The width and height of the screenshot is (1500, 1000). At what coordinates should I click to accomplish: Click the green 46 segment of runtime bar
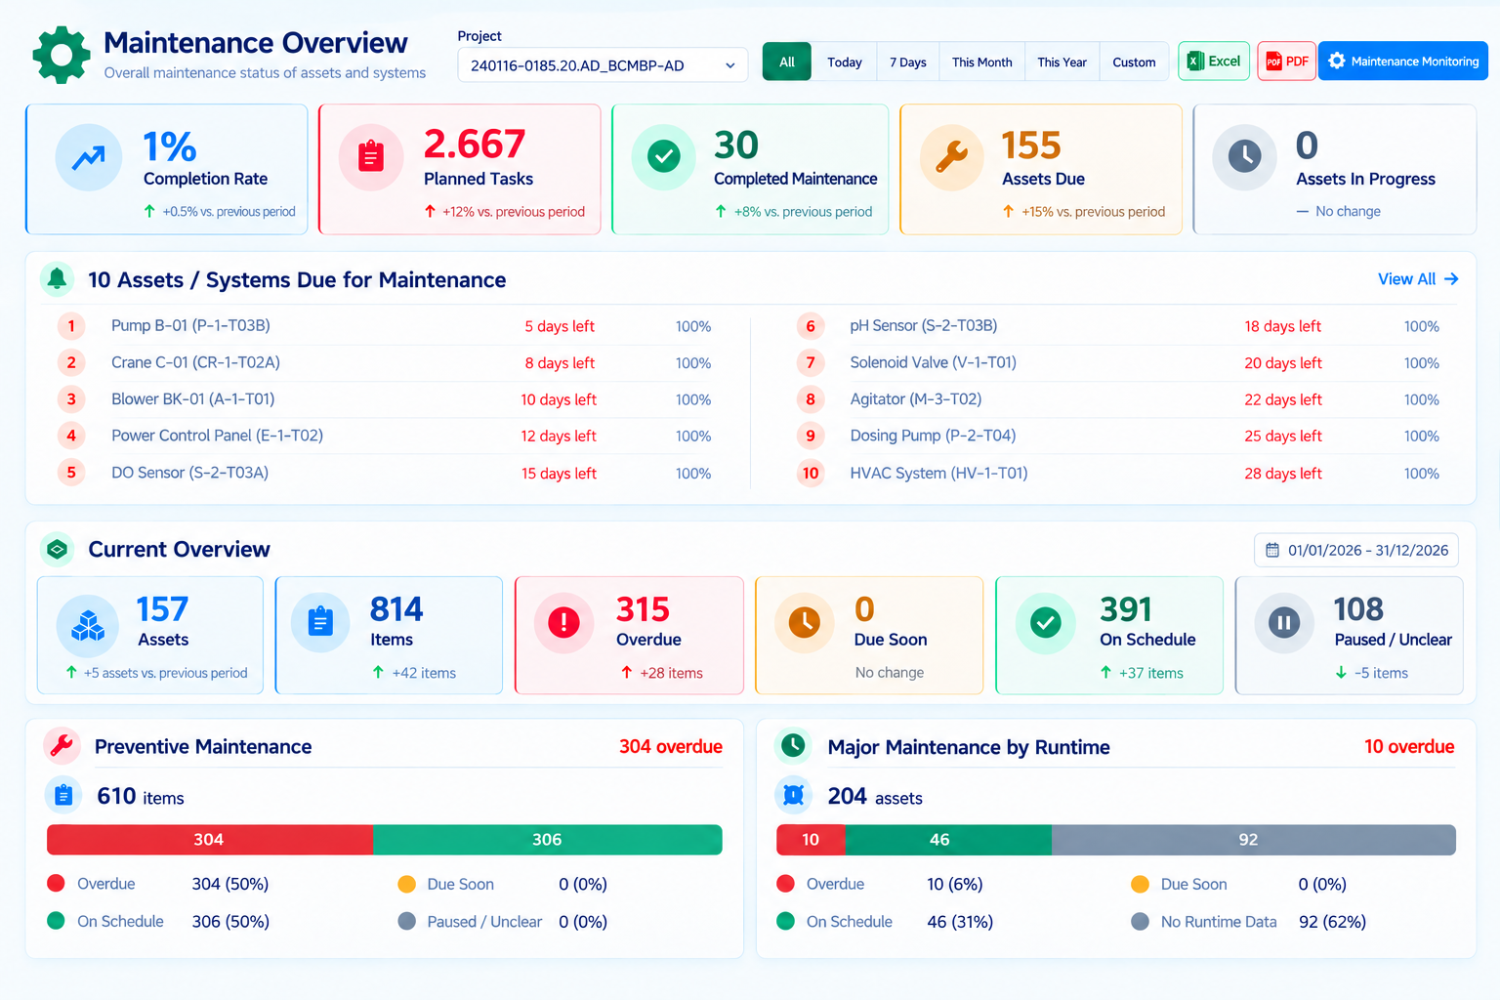point(948,840)
